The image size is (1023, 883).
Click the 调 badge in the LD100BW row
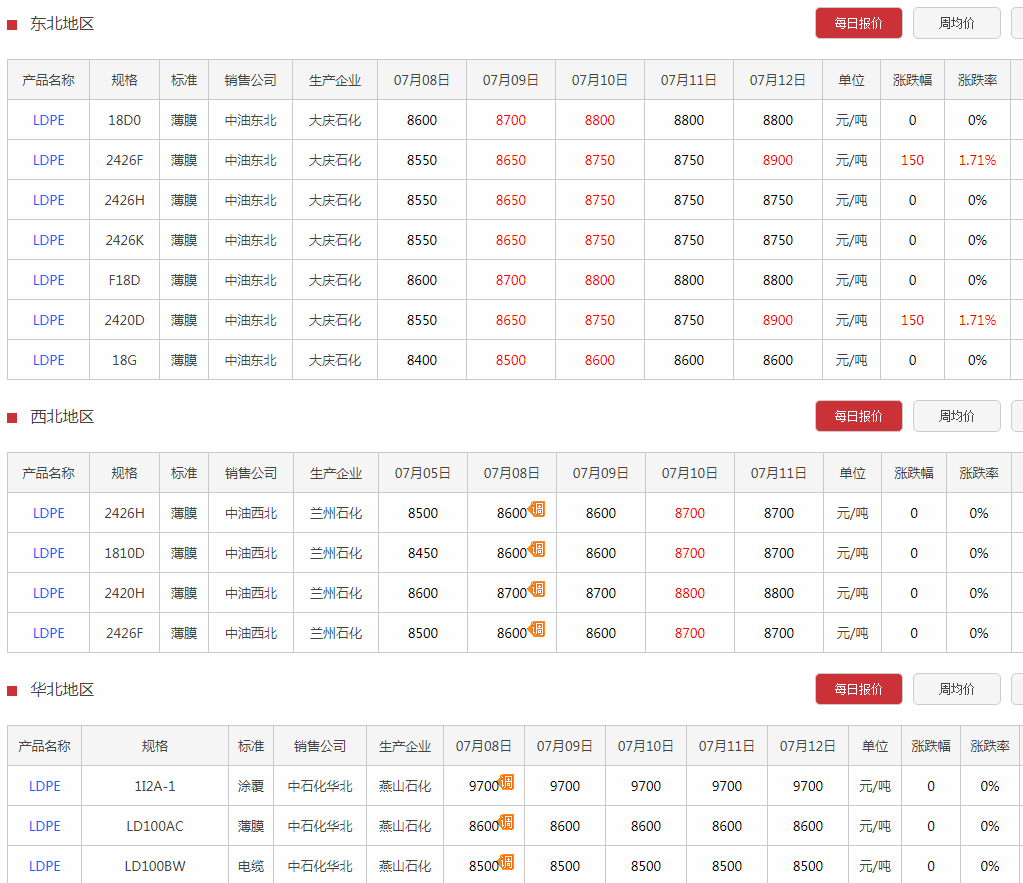coord(506,861)
